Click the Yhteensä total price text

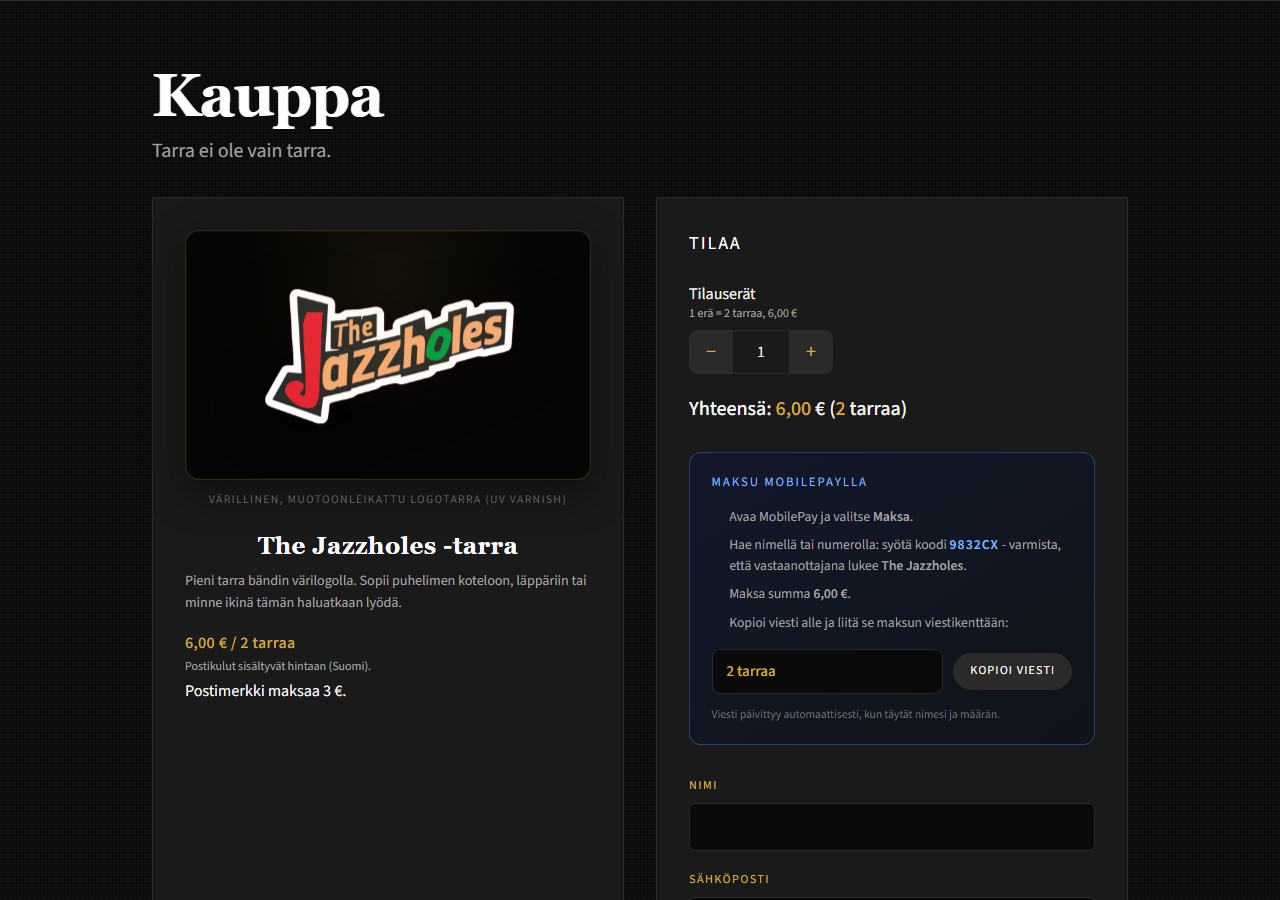point(798,408)
